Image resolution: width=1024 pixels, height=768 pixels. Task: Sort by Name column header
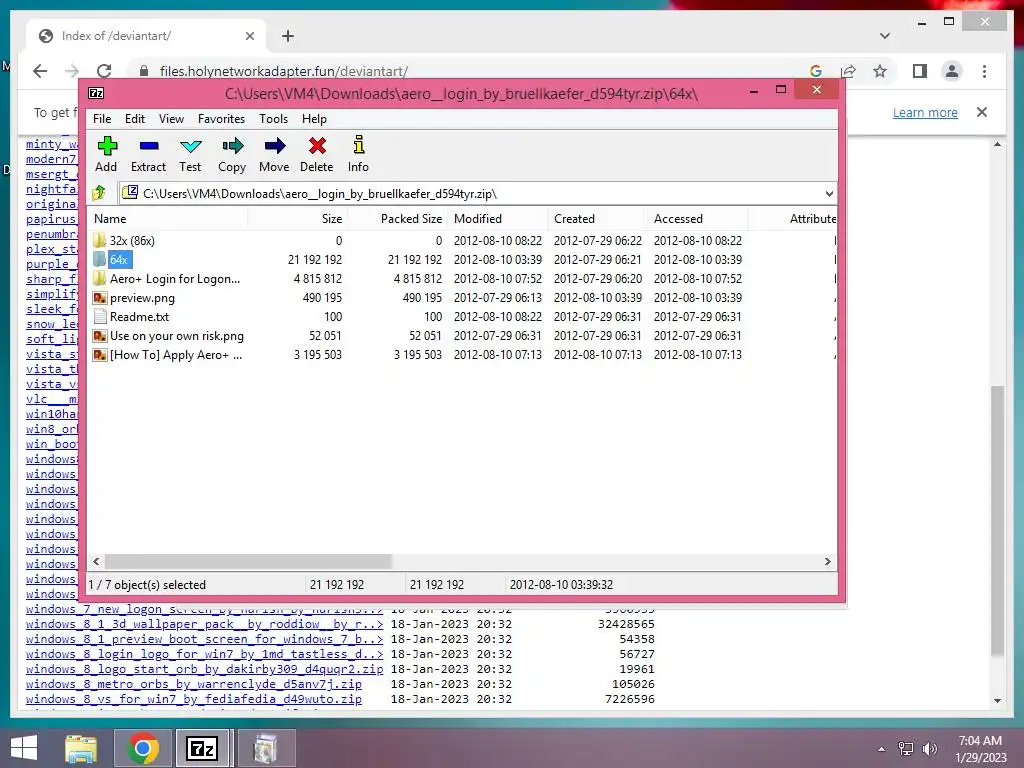click(167, 219)
